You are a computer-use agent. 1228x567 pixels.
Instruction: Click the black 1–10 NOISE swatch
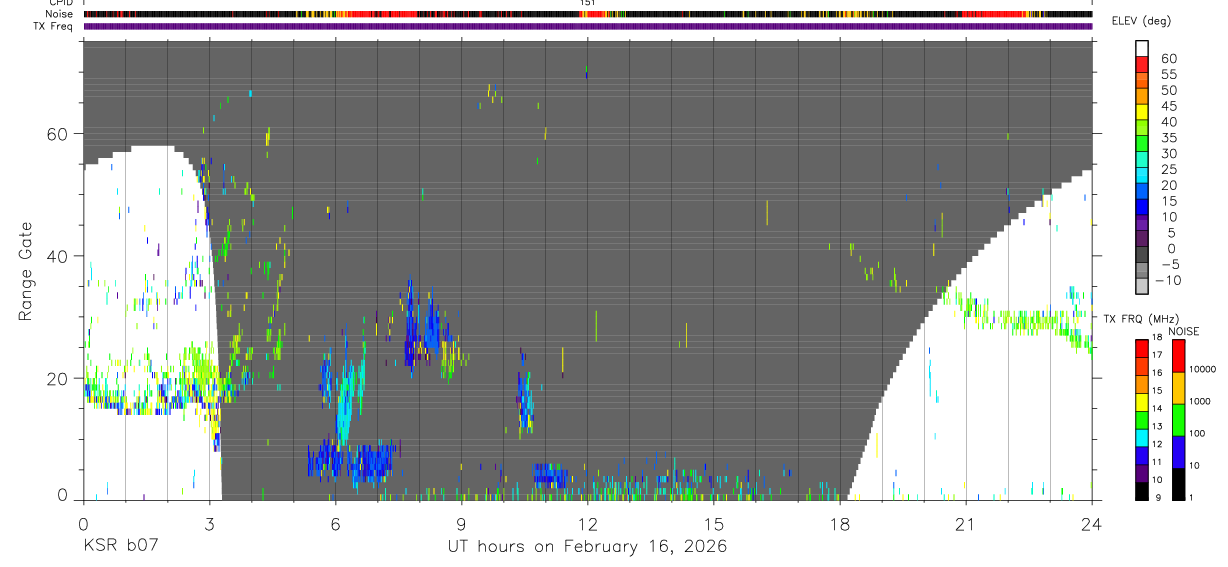coord(1178,482)
